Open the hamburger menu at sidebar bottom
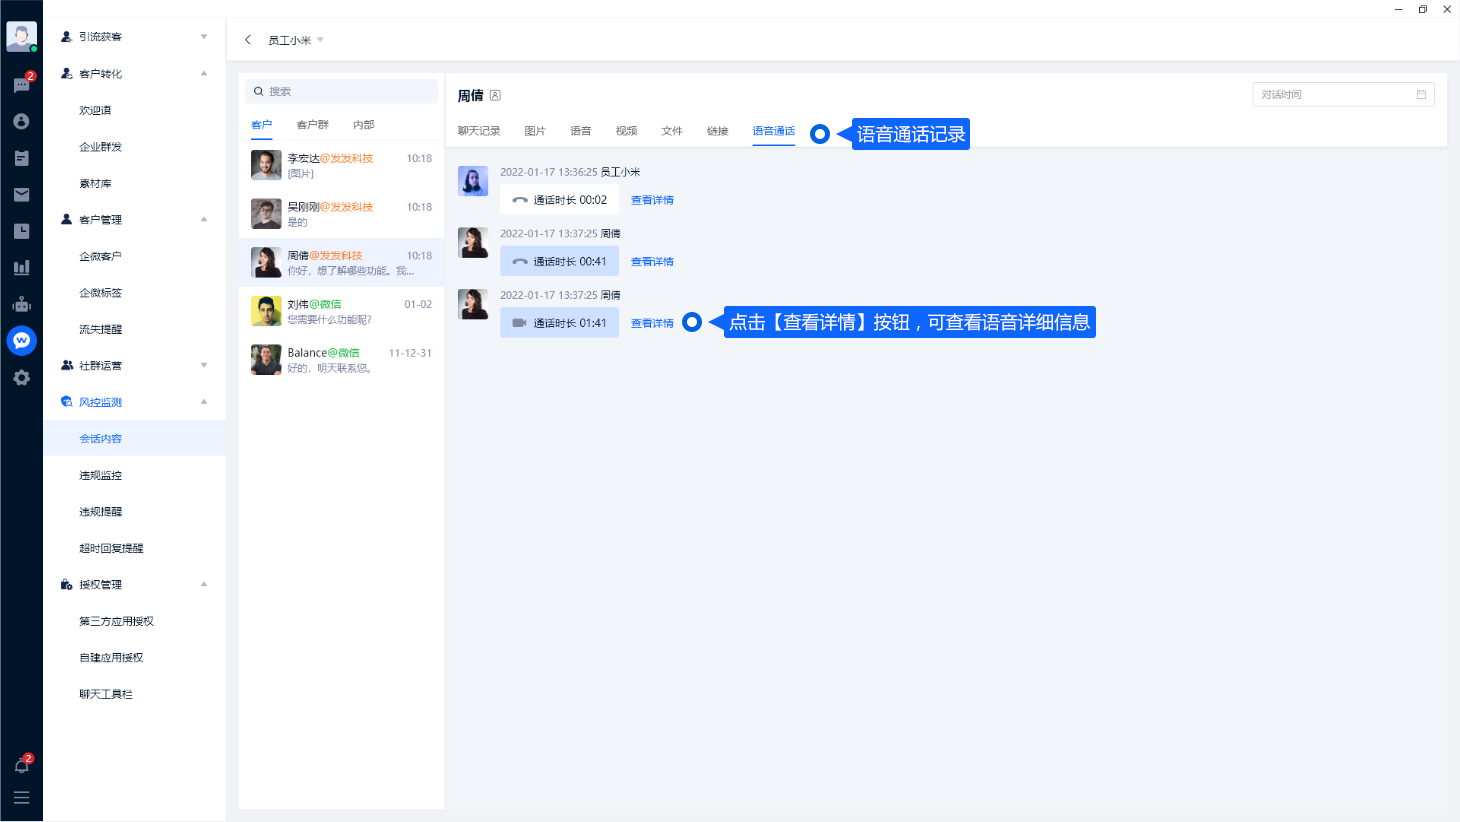Screen dimensions: 1460x822 click(x=21, y=798)
